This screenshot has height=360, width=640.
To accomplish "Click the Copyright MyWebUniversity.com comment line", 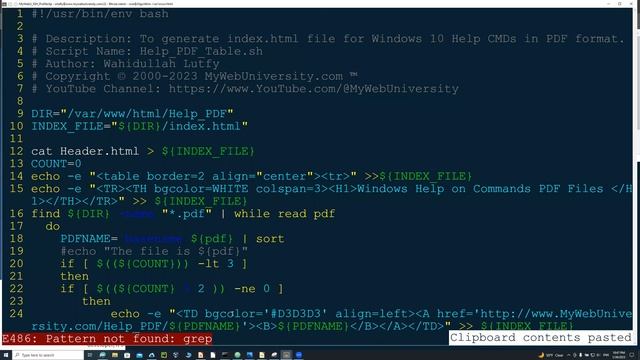I will click(195, 76).
